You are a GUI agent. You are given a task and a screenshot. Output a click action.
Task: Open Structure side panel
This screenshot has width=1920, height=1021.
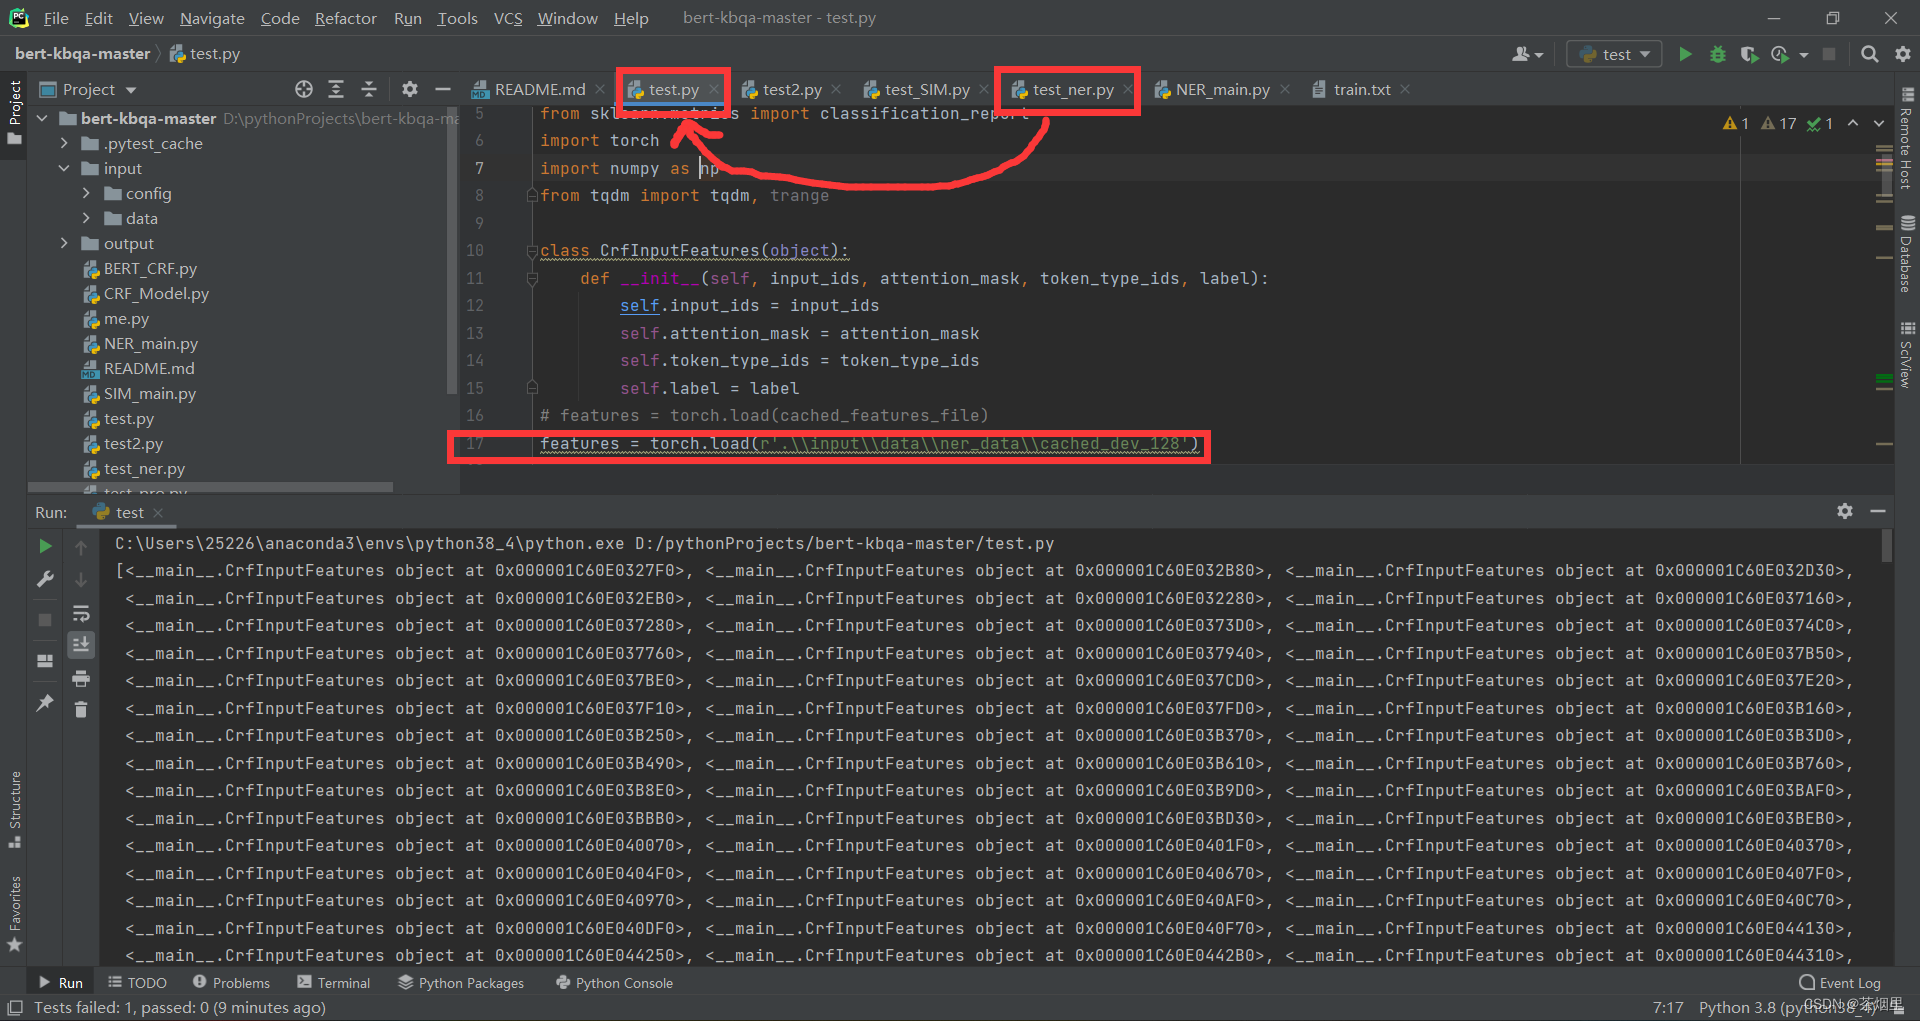click(14, 810)
